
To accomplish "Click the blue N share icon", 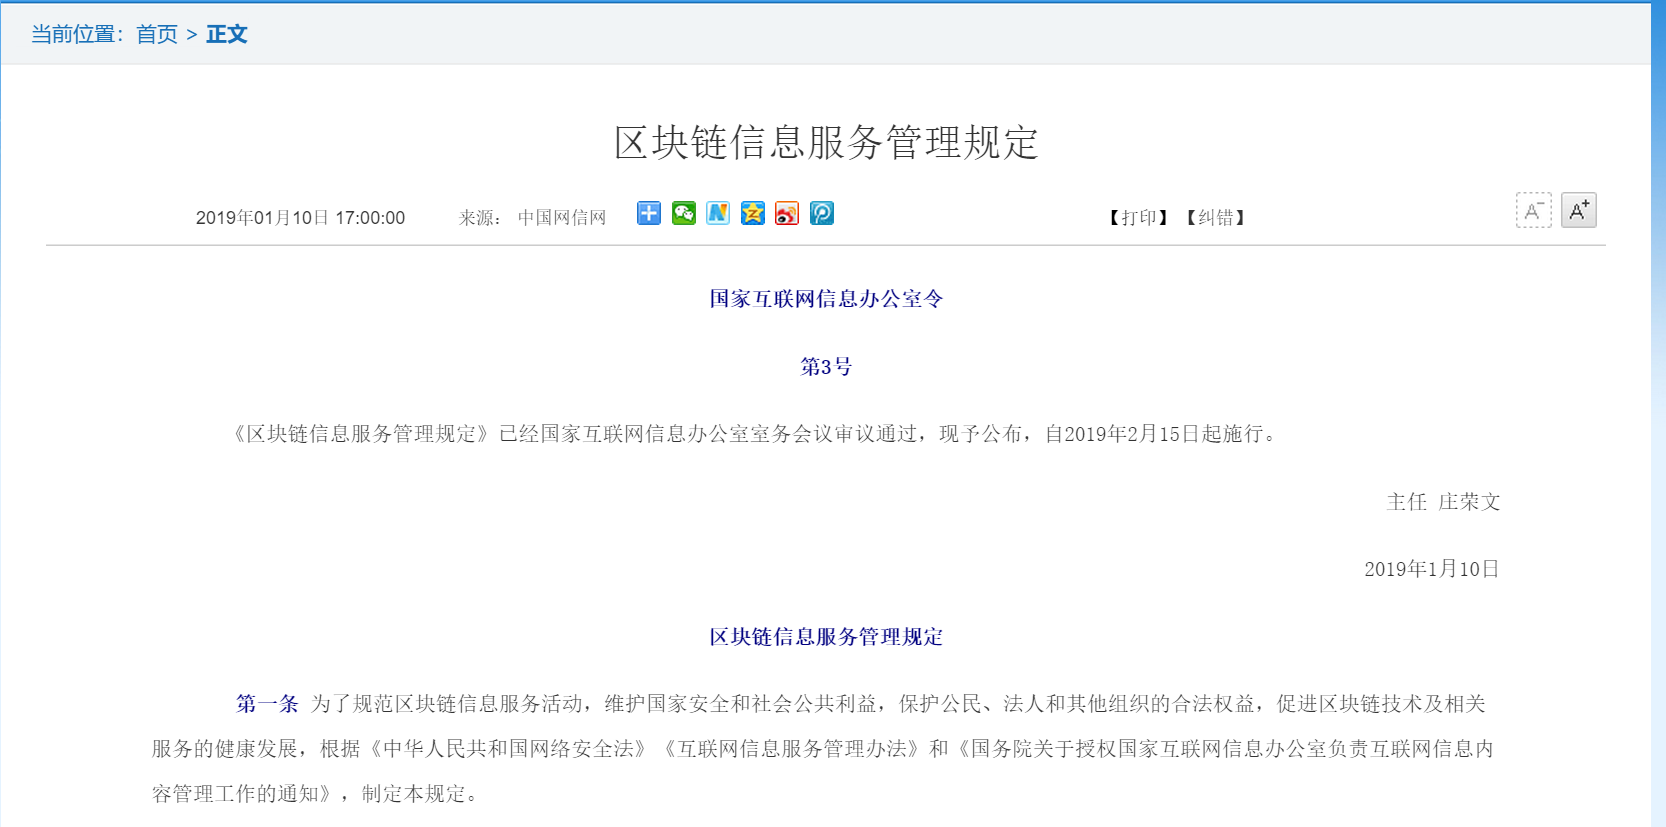I will (718, 213).
